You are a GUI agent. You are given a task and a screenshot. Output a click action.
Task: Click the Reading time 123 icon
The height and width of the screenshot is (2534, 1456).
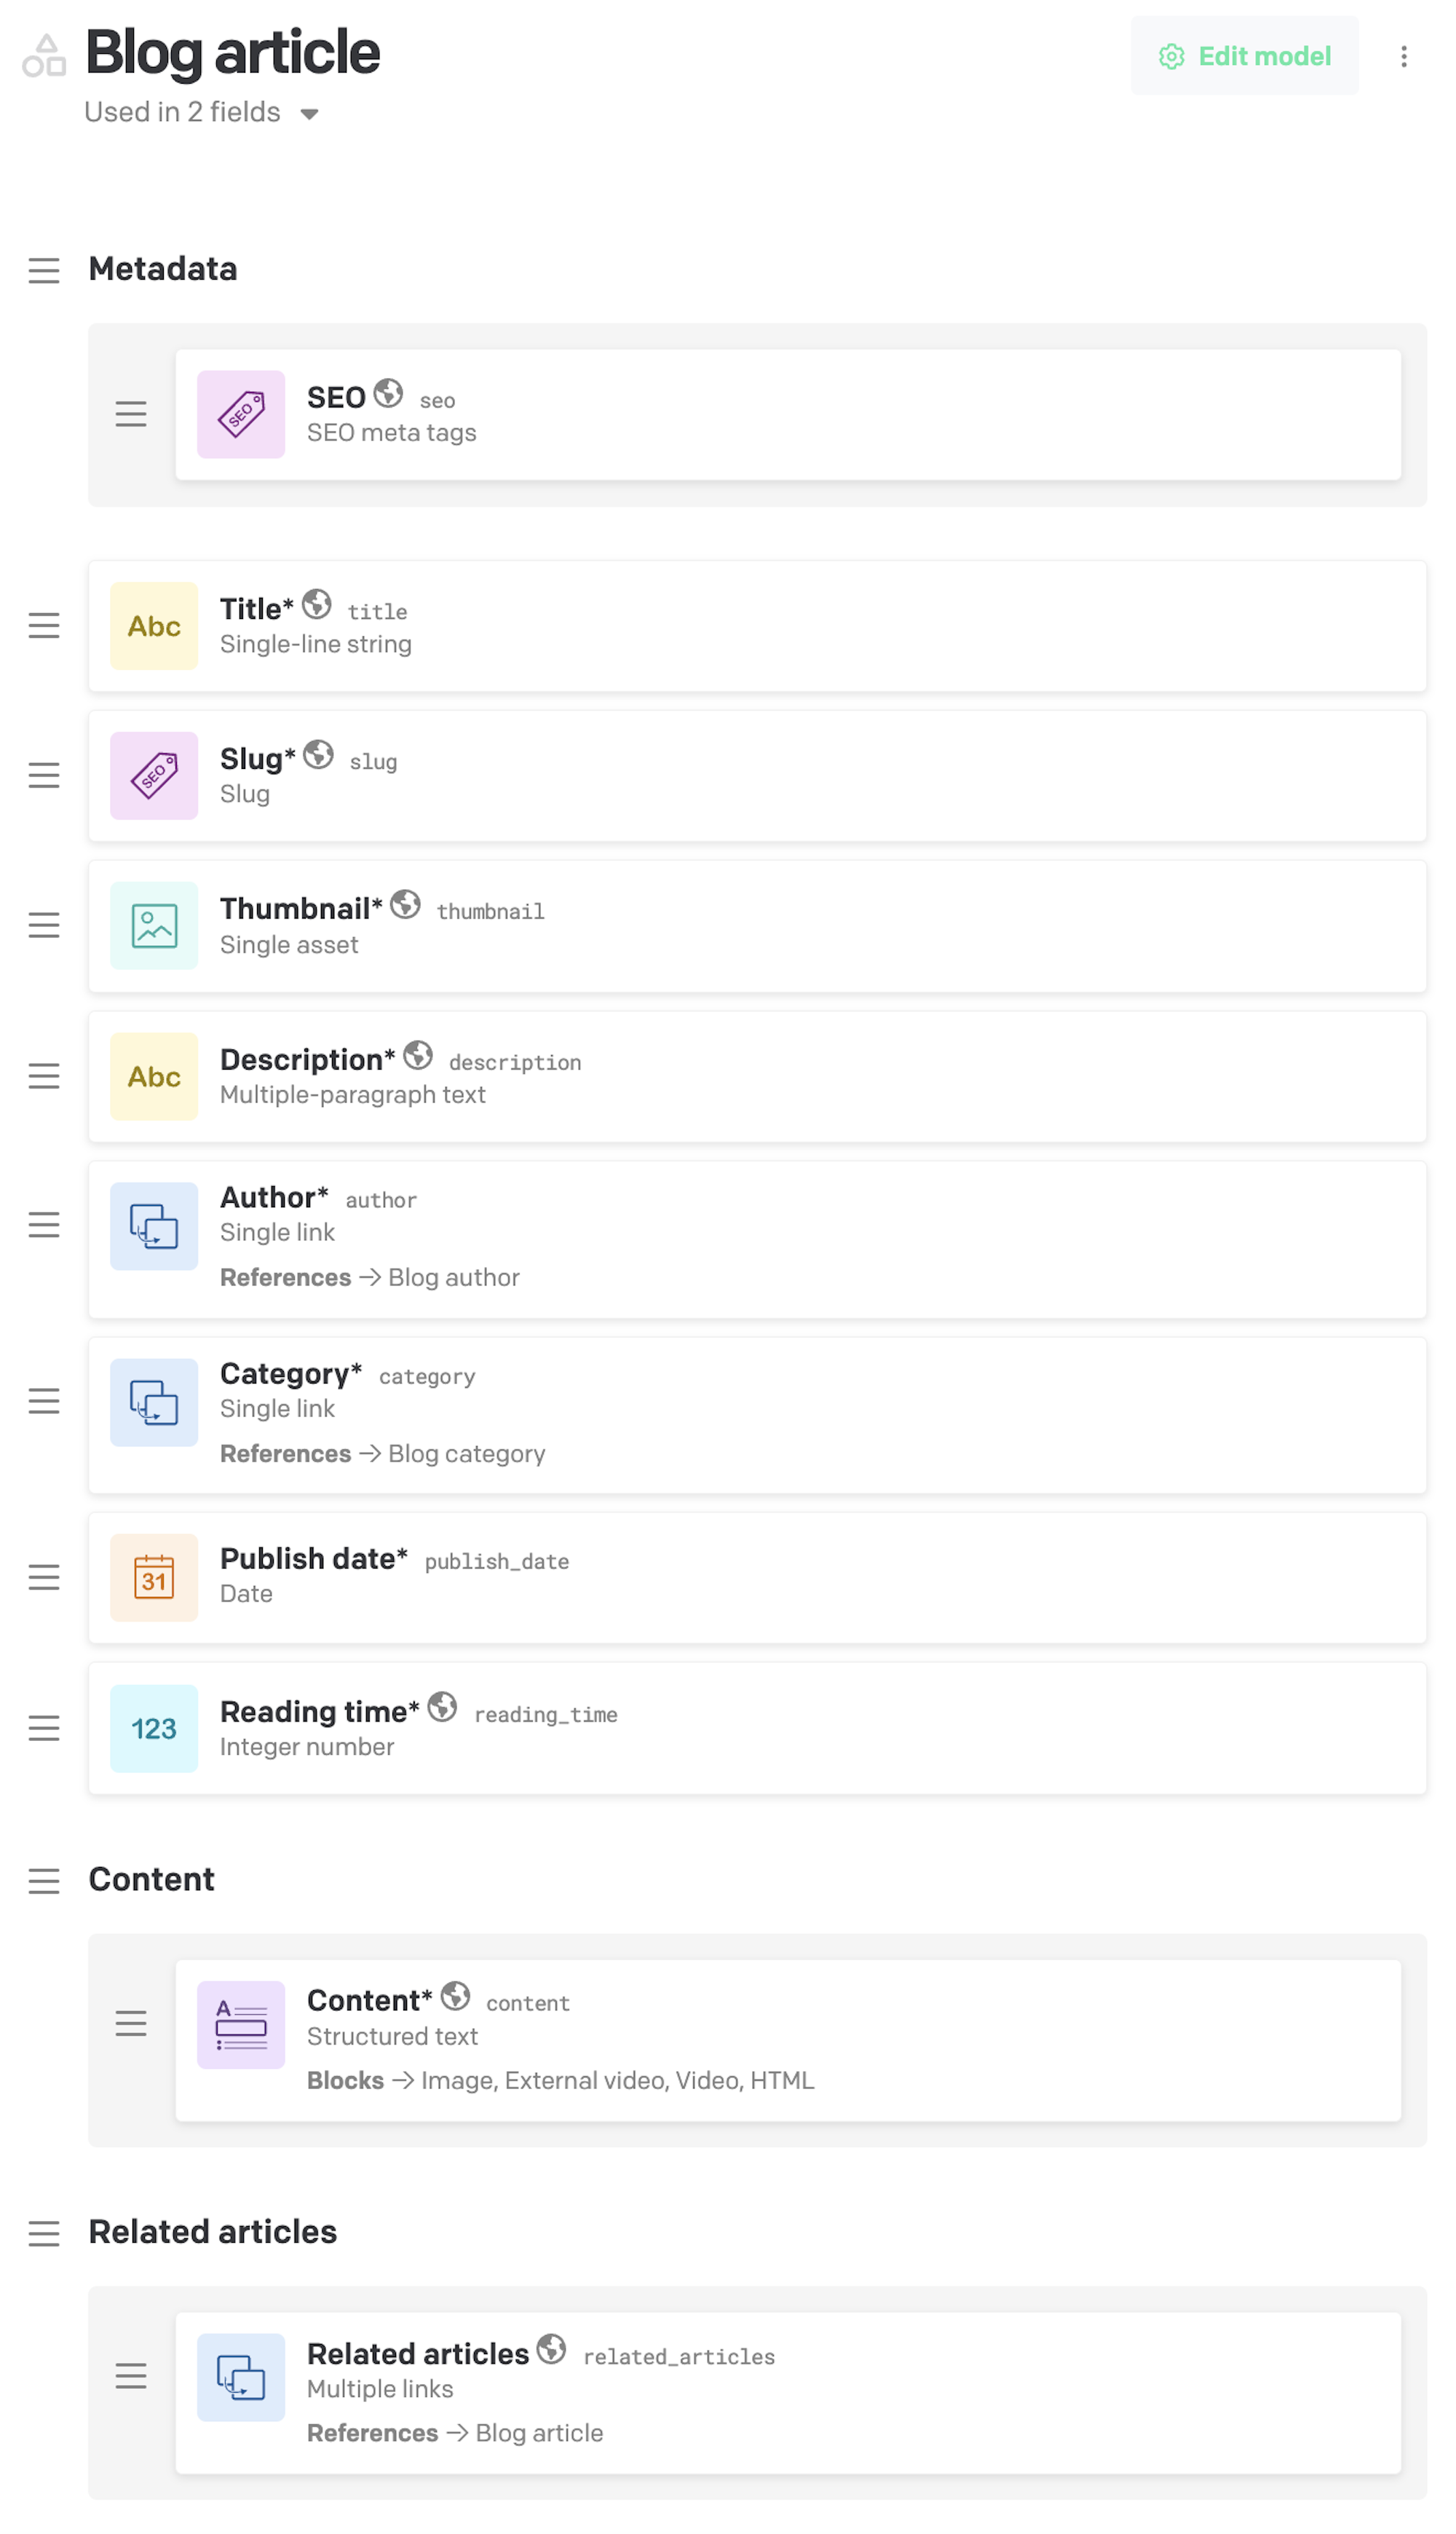[154, 1729]
